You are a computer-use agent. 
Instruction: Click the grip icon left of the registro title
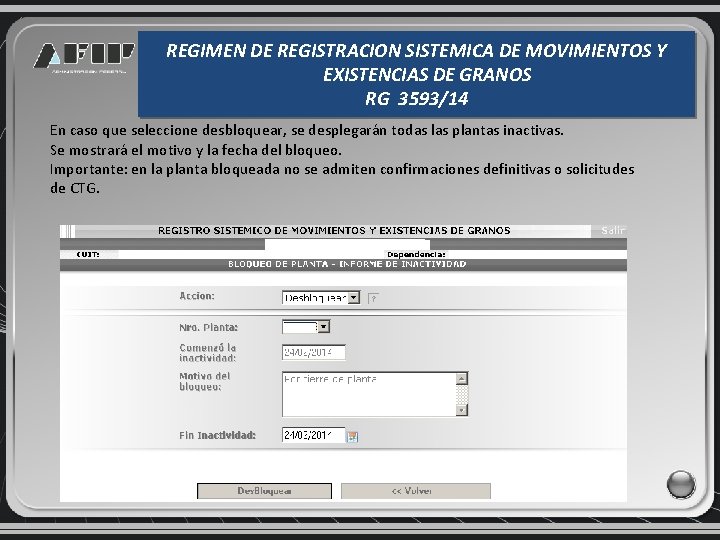[68, 231]
